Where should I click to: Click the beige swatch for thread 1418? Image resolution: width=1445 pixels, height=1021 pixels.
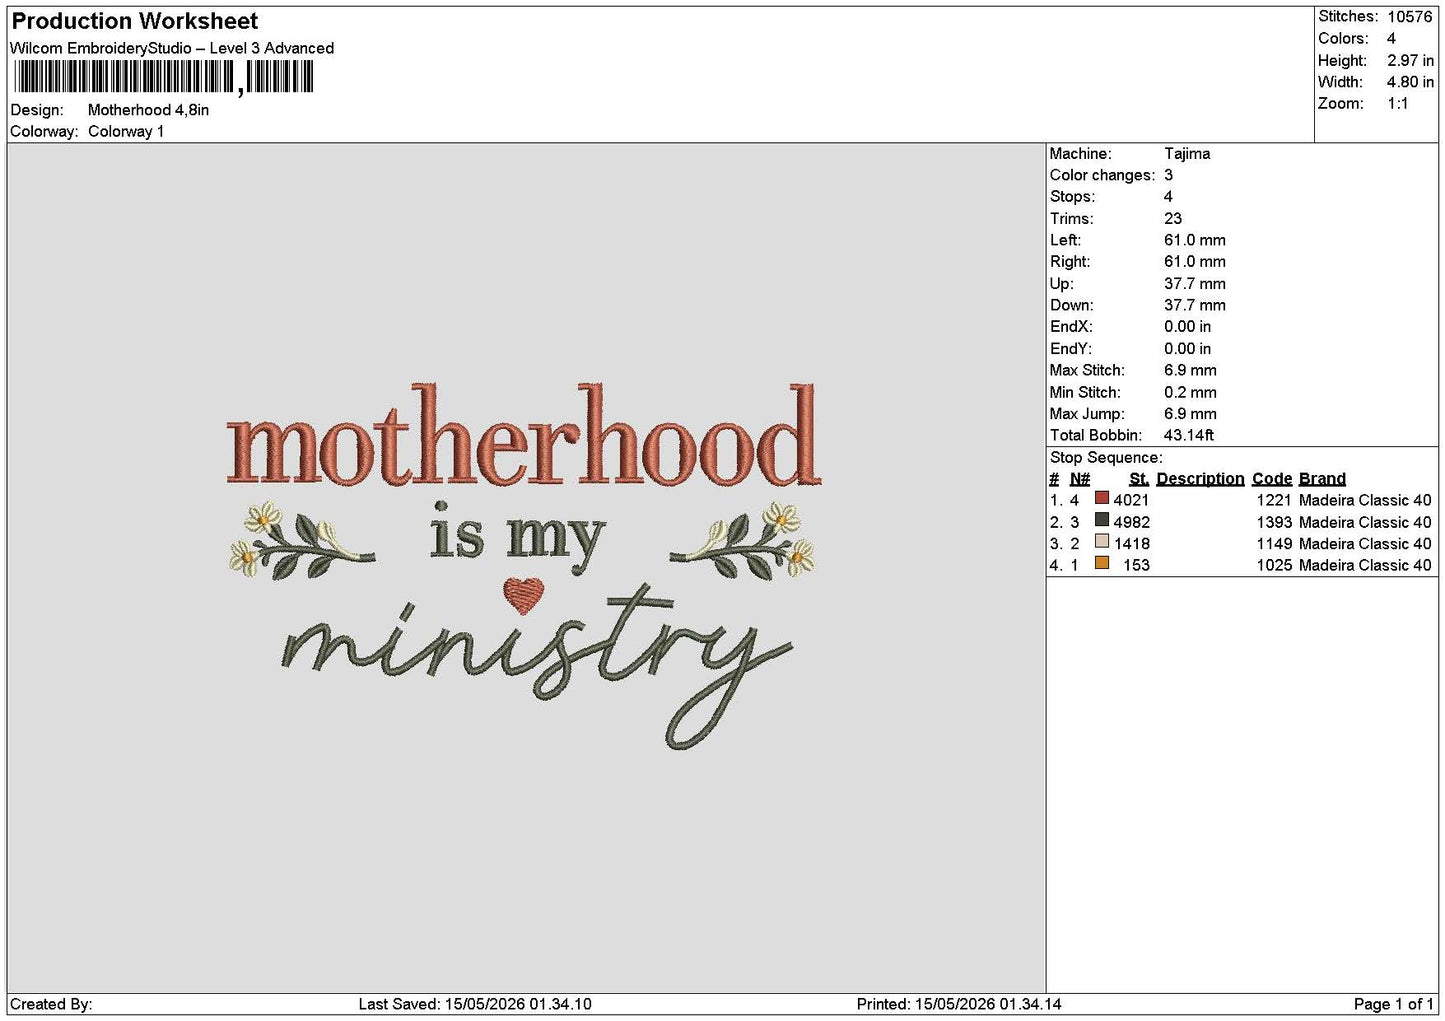pos(1102,543)
